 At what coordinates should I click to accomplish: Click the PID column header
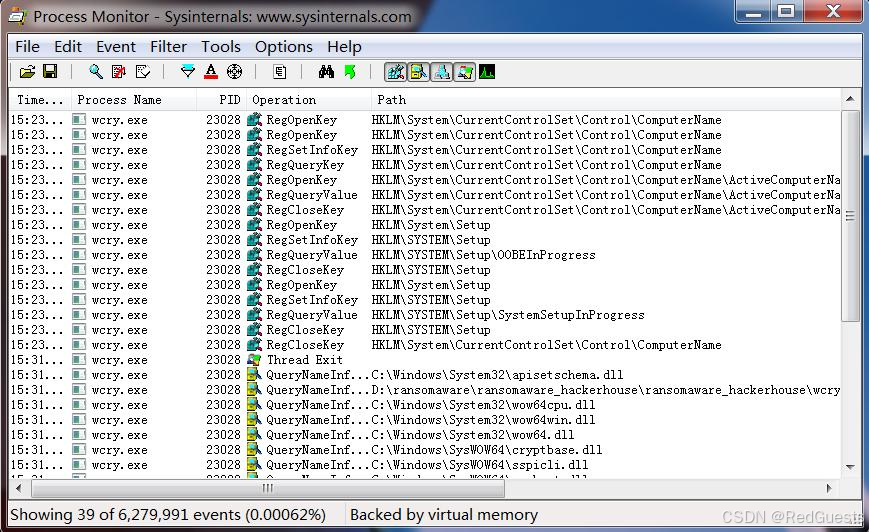tap(221, 100)
